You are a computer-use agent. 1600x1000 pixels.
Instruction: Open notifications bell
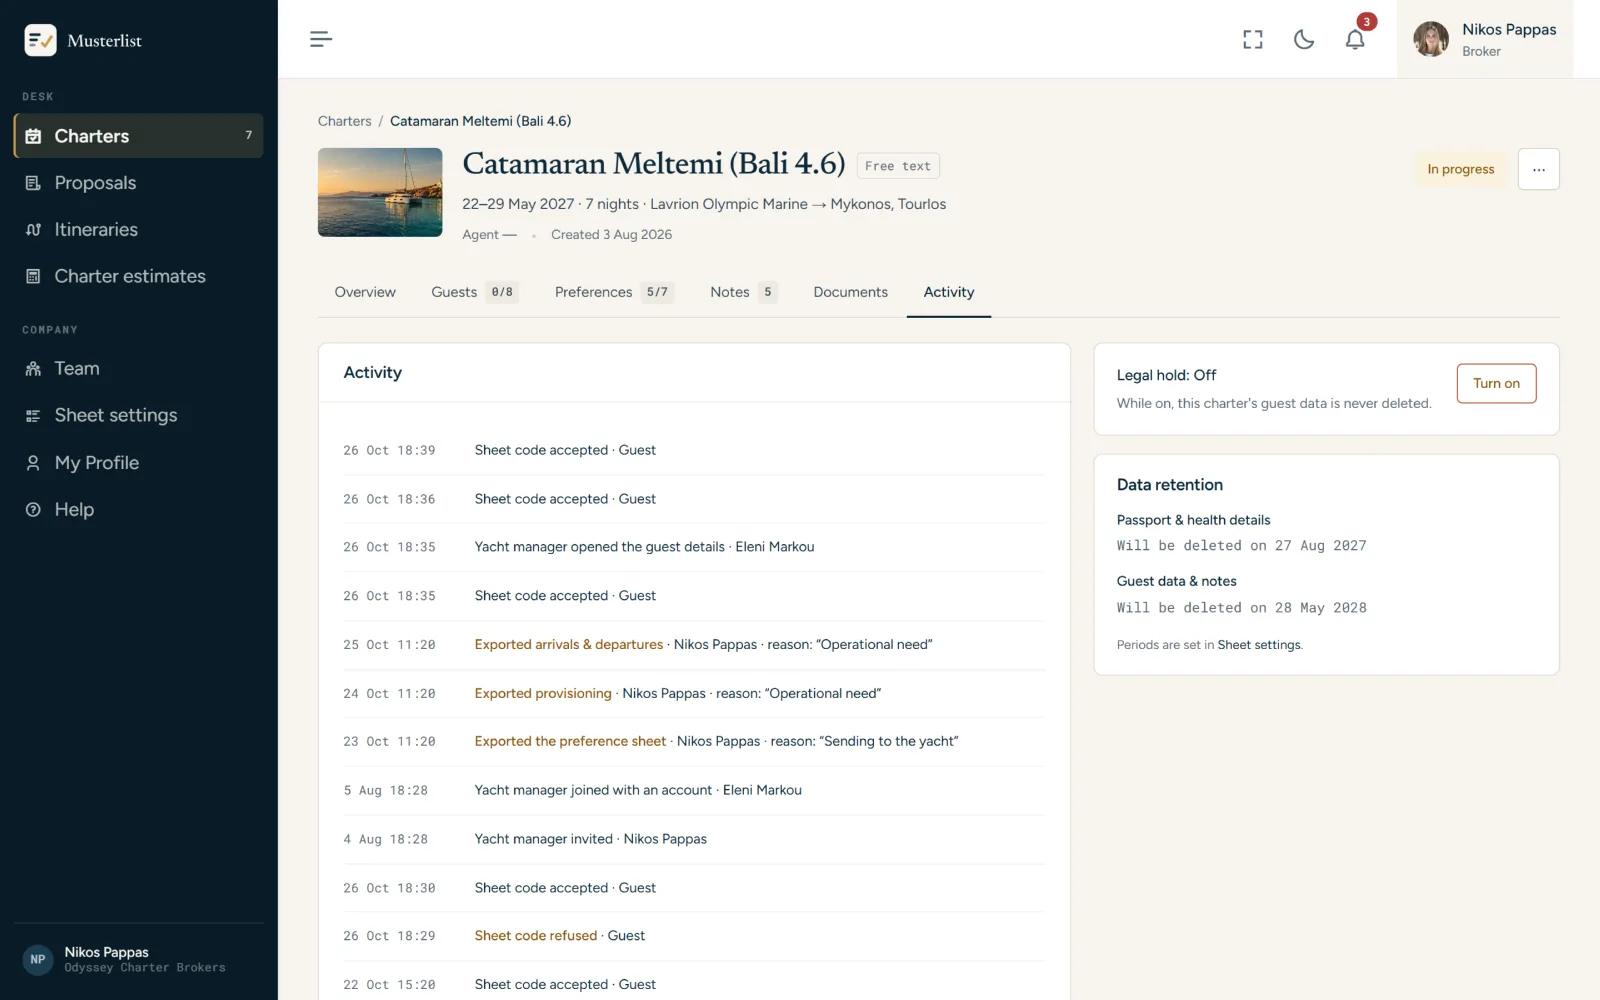coord(1355,39)
